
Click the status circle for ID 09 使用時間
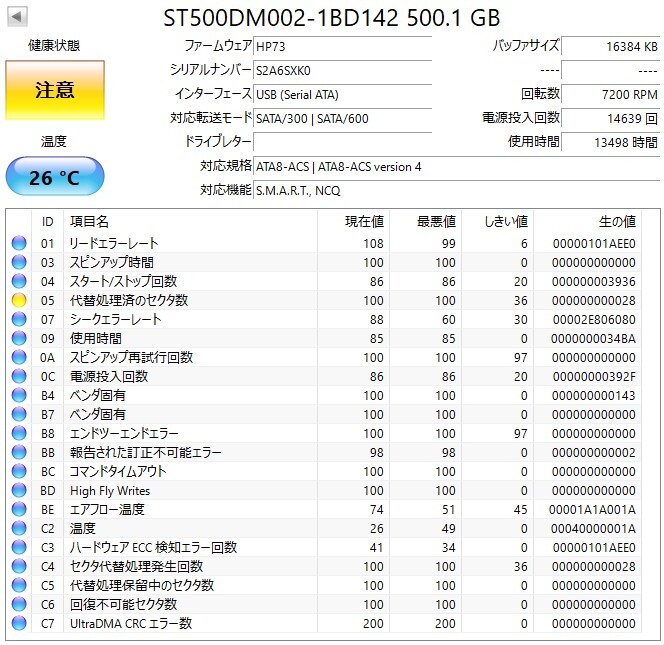pyautogui.click(x=19, y=338)
